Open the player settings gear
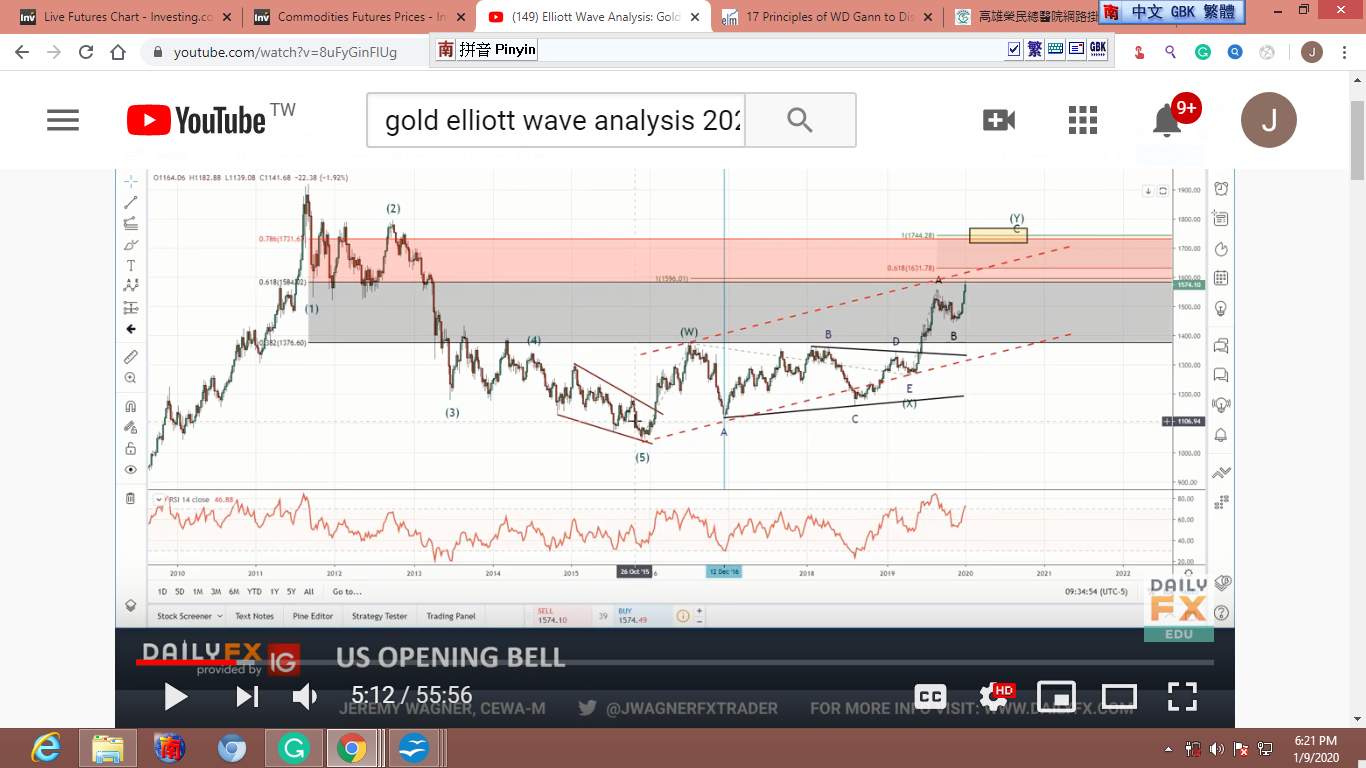The width and height of the screenshot is (1366, 768). tap(994, 696)
